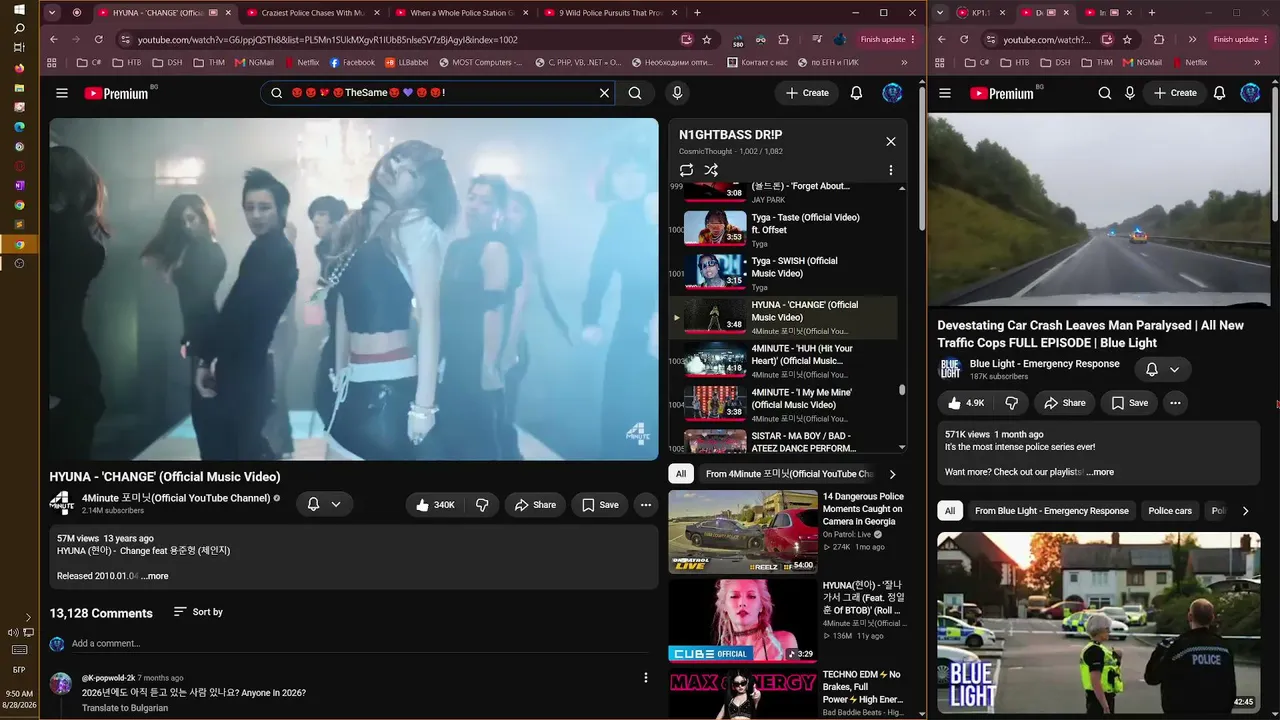Play 4MINUTE 'HUH (Hit Your Heart)' from playlist
This screenshot has width=1280, height=720.
pos(783,361)
